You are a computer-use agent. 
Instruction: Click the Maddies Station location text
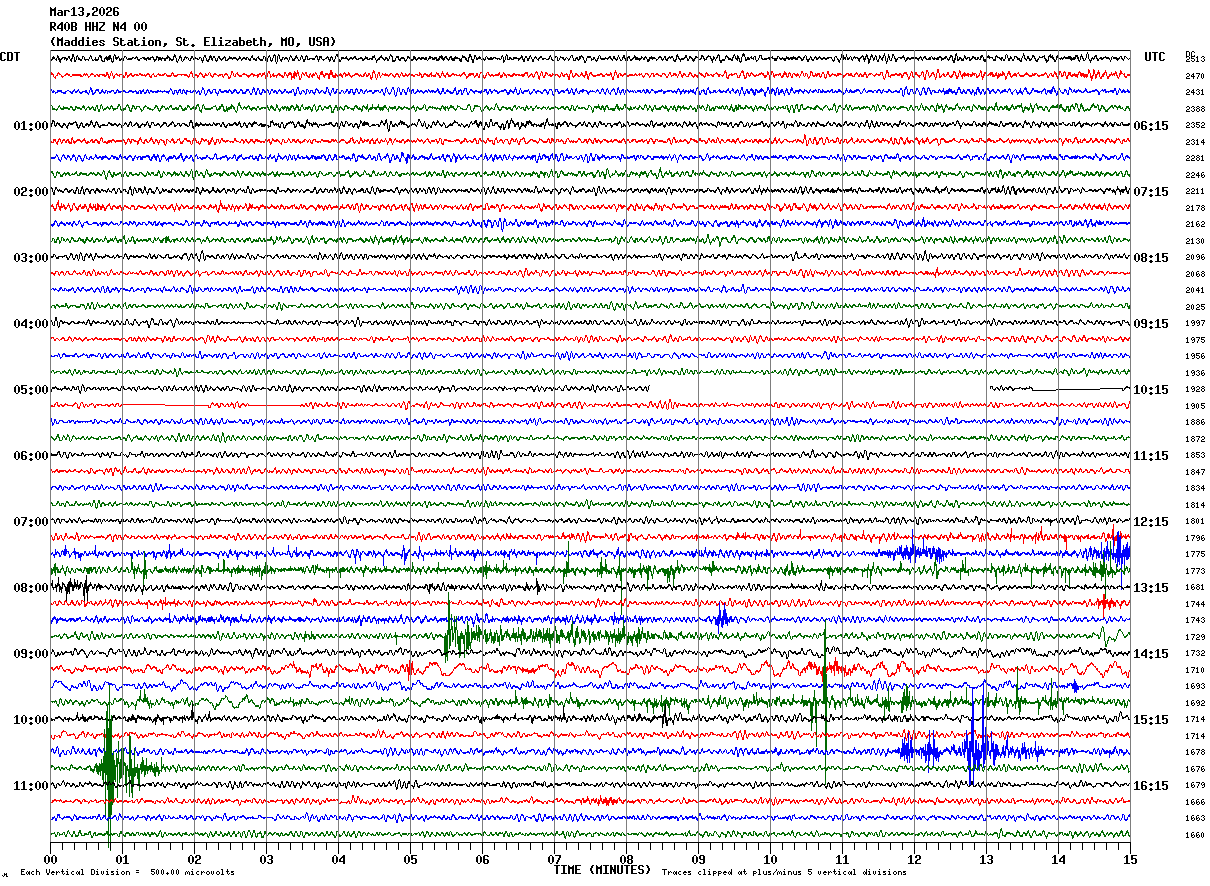(x=193, y=42)
